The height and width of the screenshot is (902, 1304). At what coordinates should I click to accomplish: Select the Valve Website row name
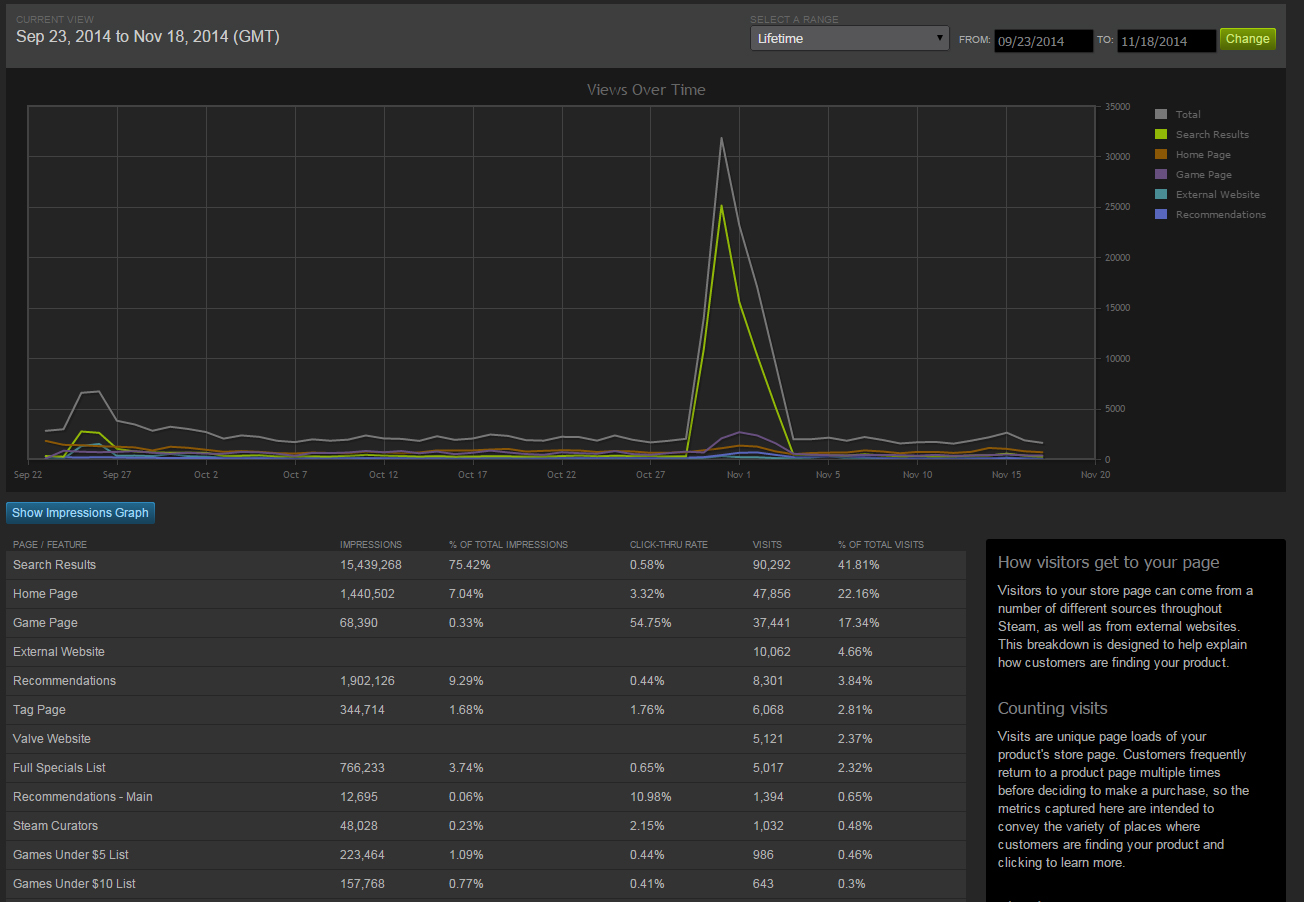tap(52, 739)
